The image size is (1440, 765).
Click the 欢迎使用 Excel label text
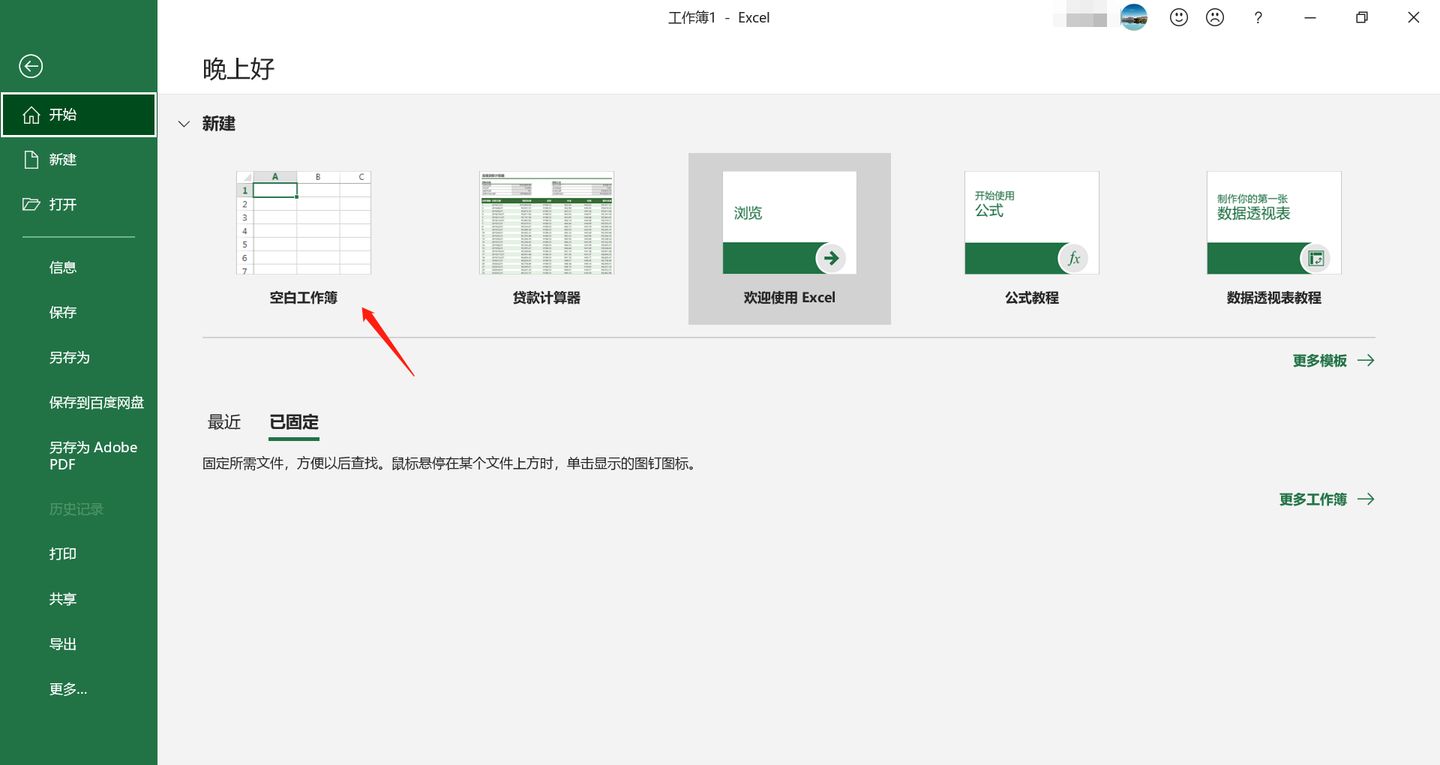point(789,297)
